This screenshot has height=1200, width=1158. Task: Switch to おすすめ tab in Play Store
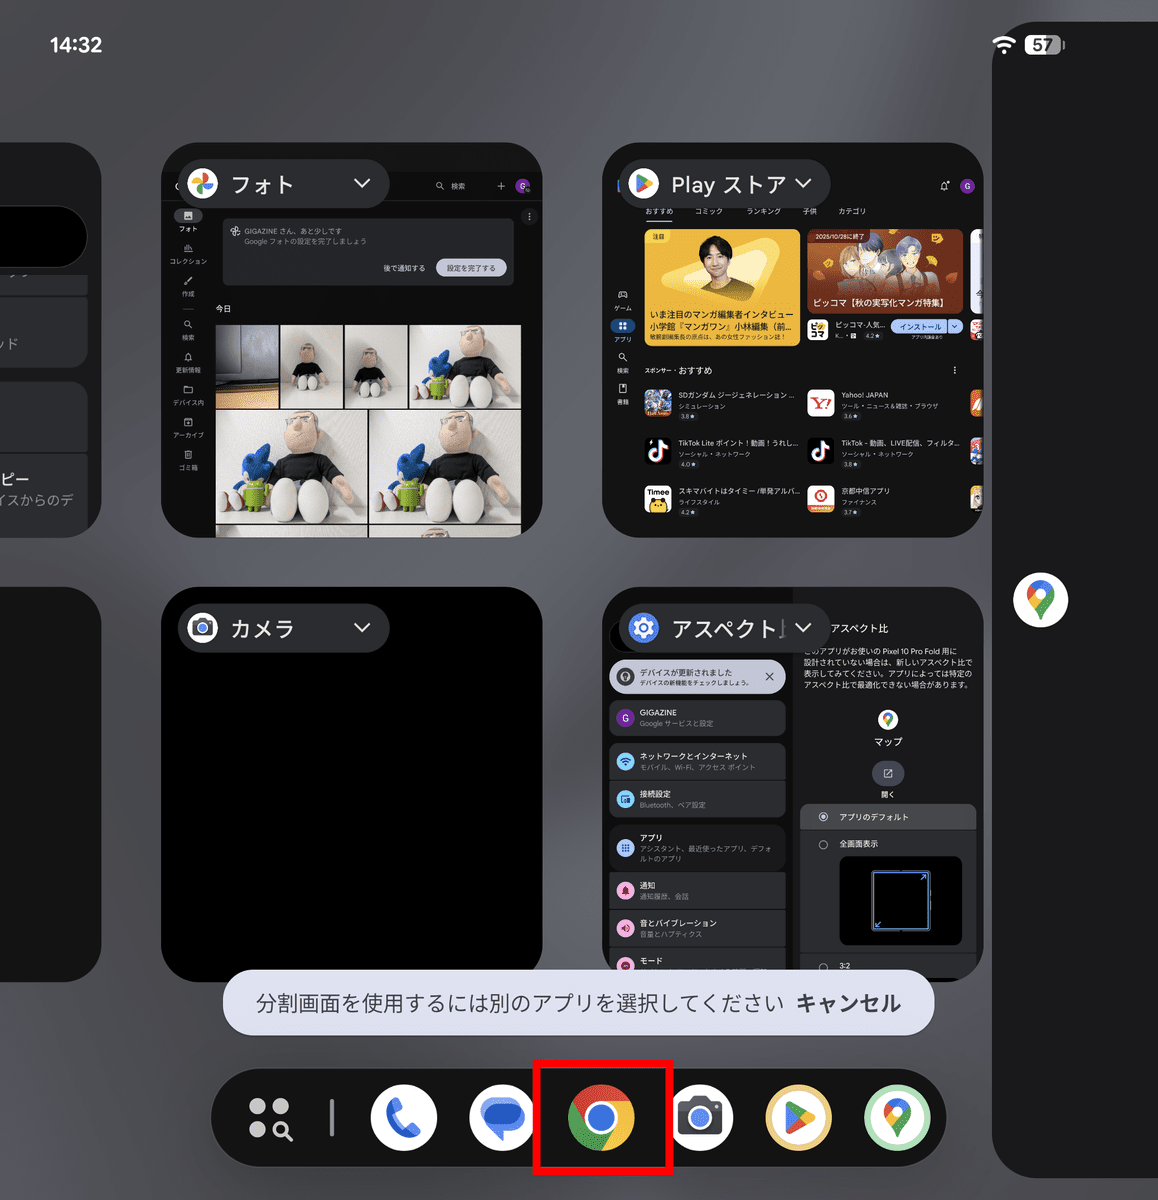pos(659,211)
